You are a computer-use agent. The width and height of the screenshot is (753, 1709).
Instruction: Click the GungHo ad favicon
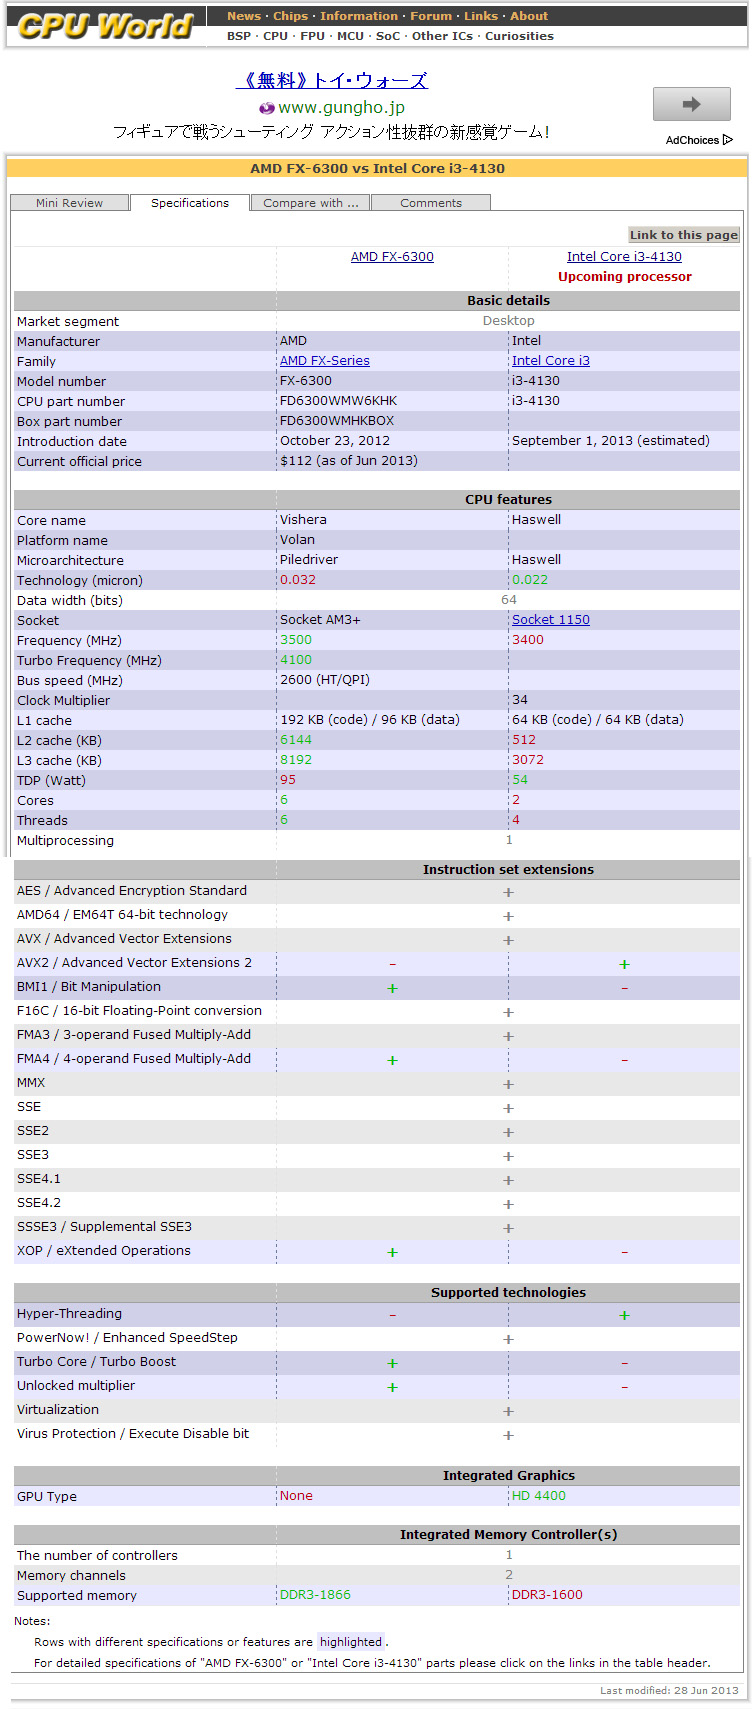click(x=266, y=108)
